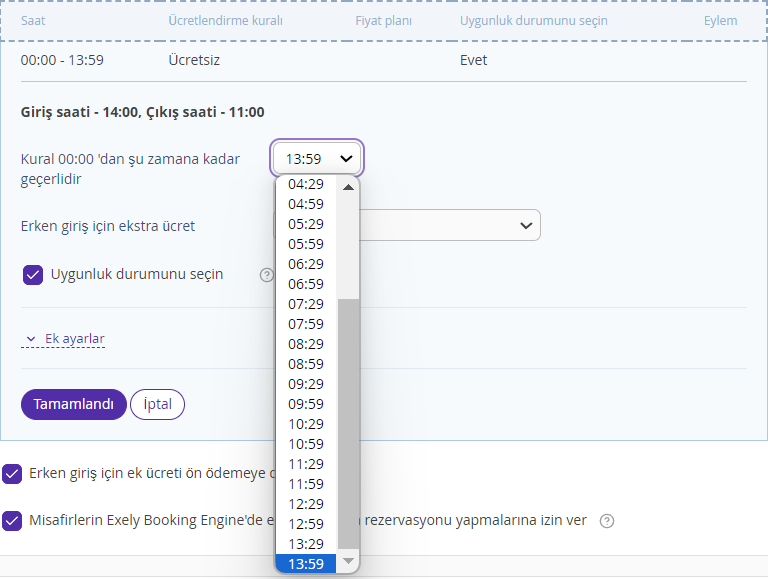Choose the 08:59 time option

(x=306, y=364)
